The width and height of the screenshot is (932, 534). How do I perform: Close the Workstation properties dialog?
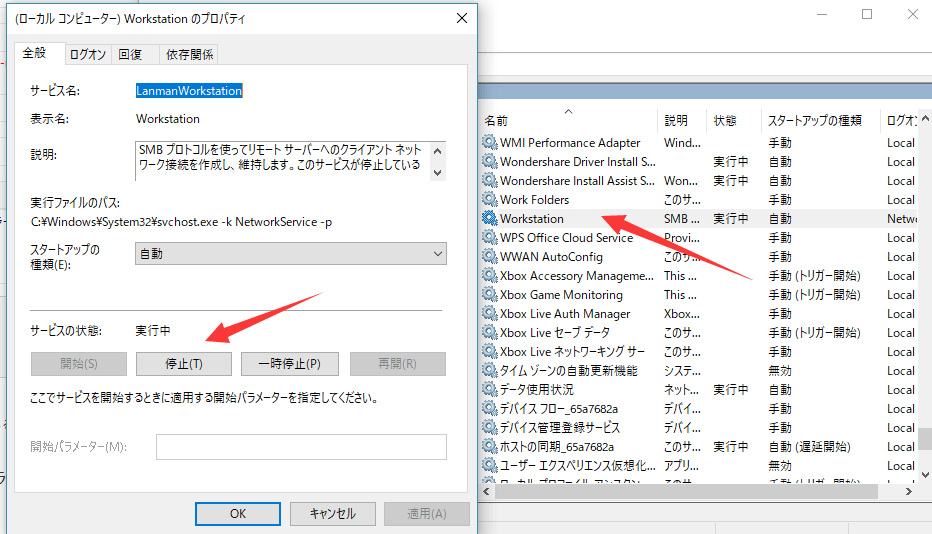(x=462, y=18)
